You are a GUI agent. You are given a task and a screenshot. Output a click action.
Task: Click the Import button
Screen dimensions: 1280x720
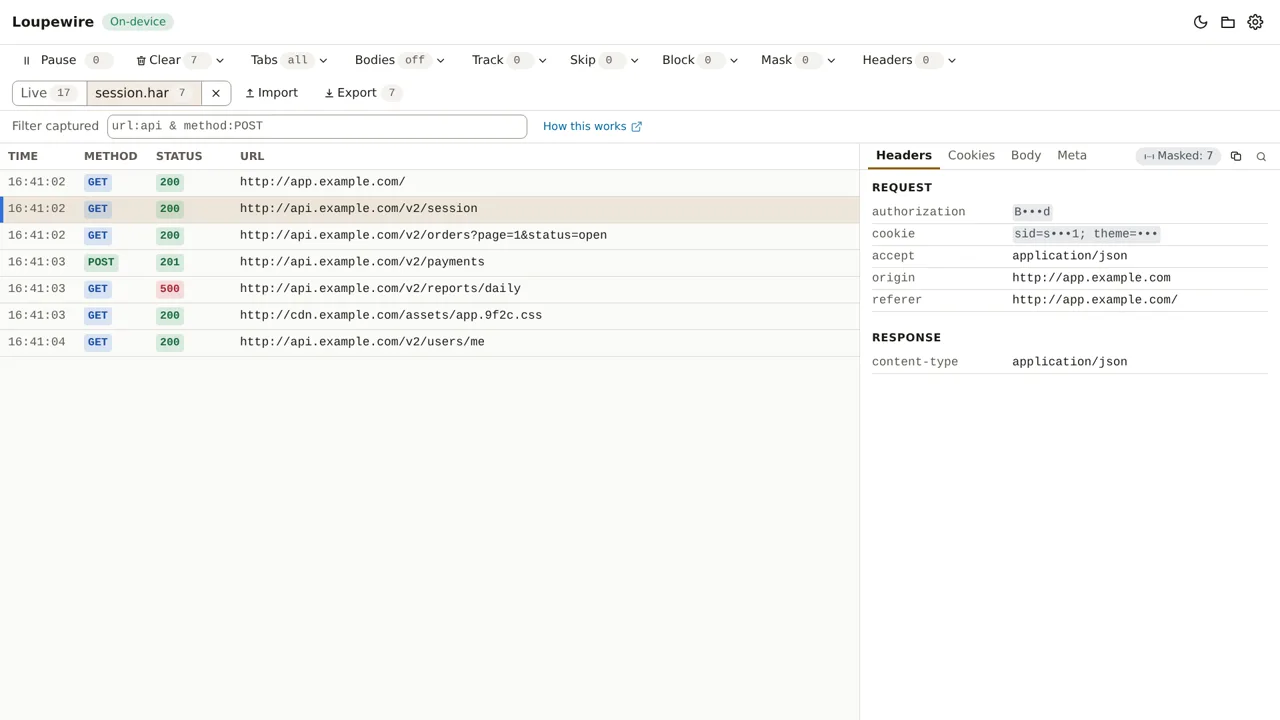(x=271, y=93)
